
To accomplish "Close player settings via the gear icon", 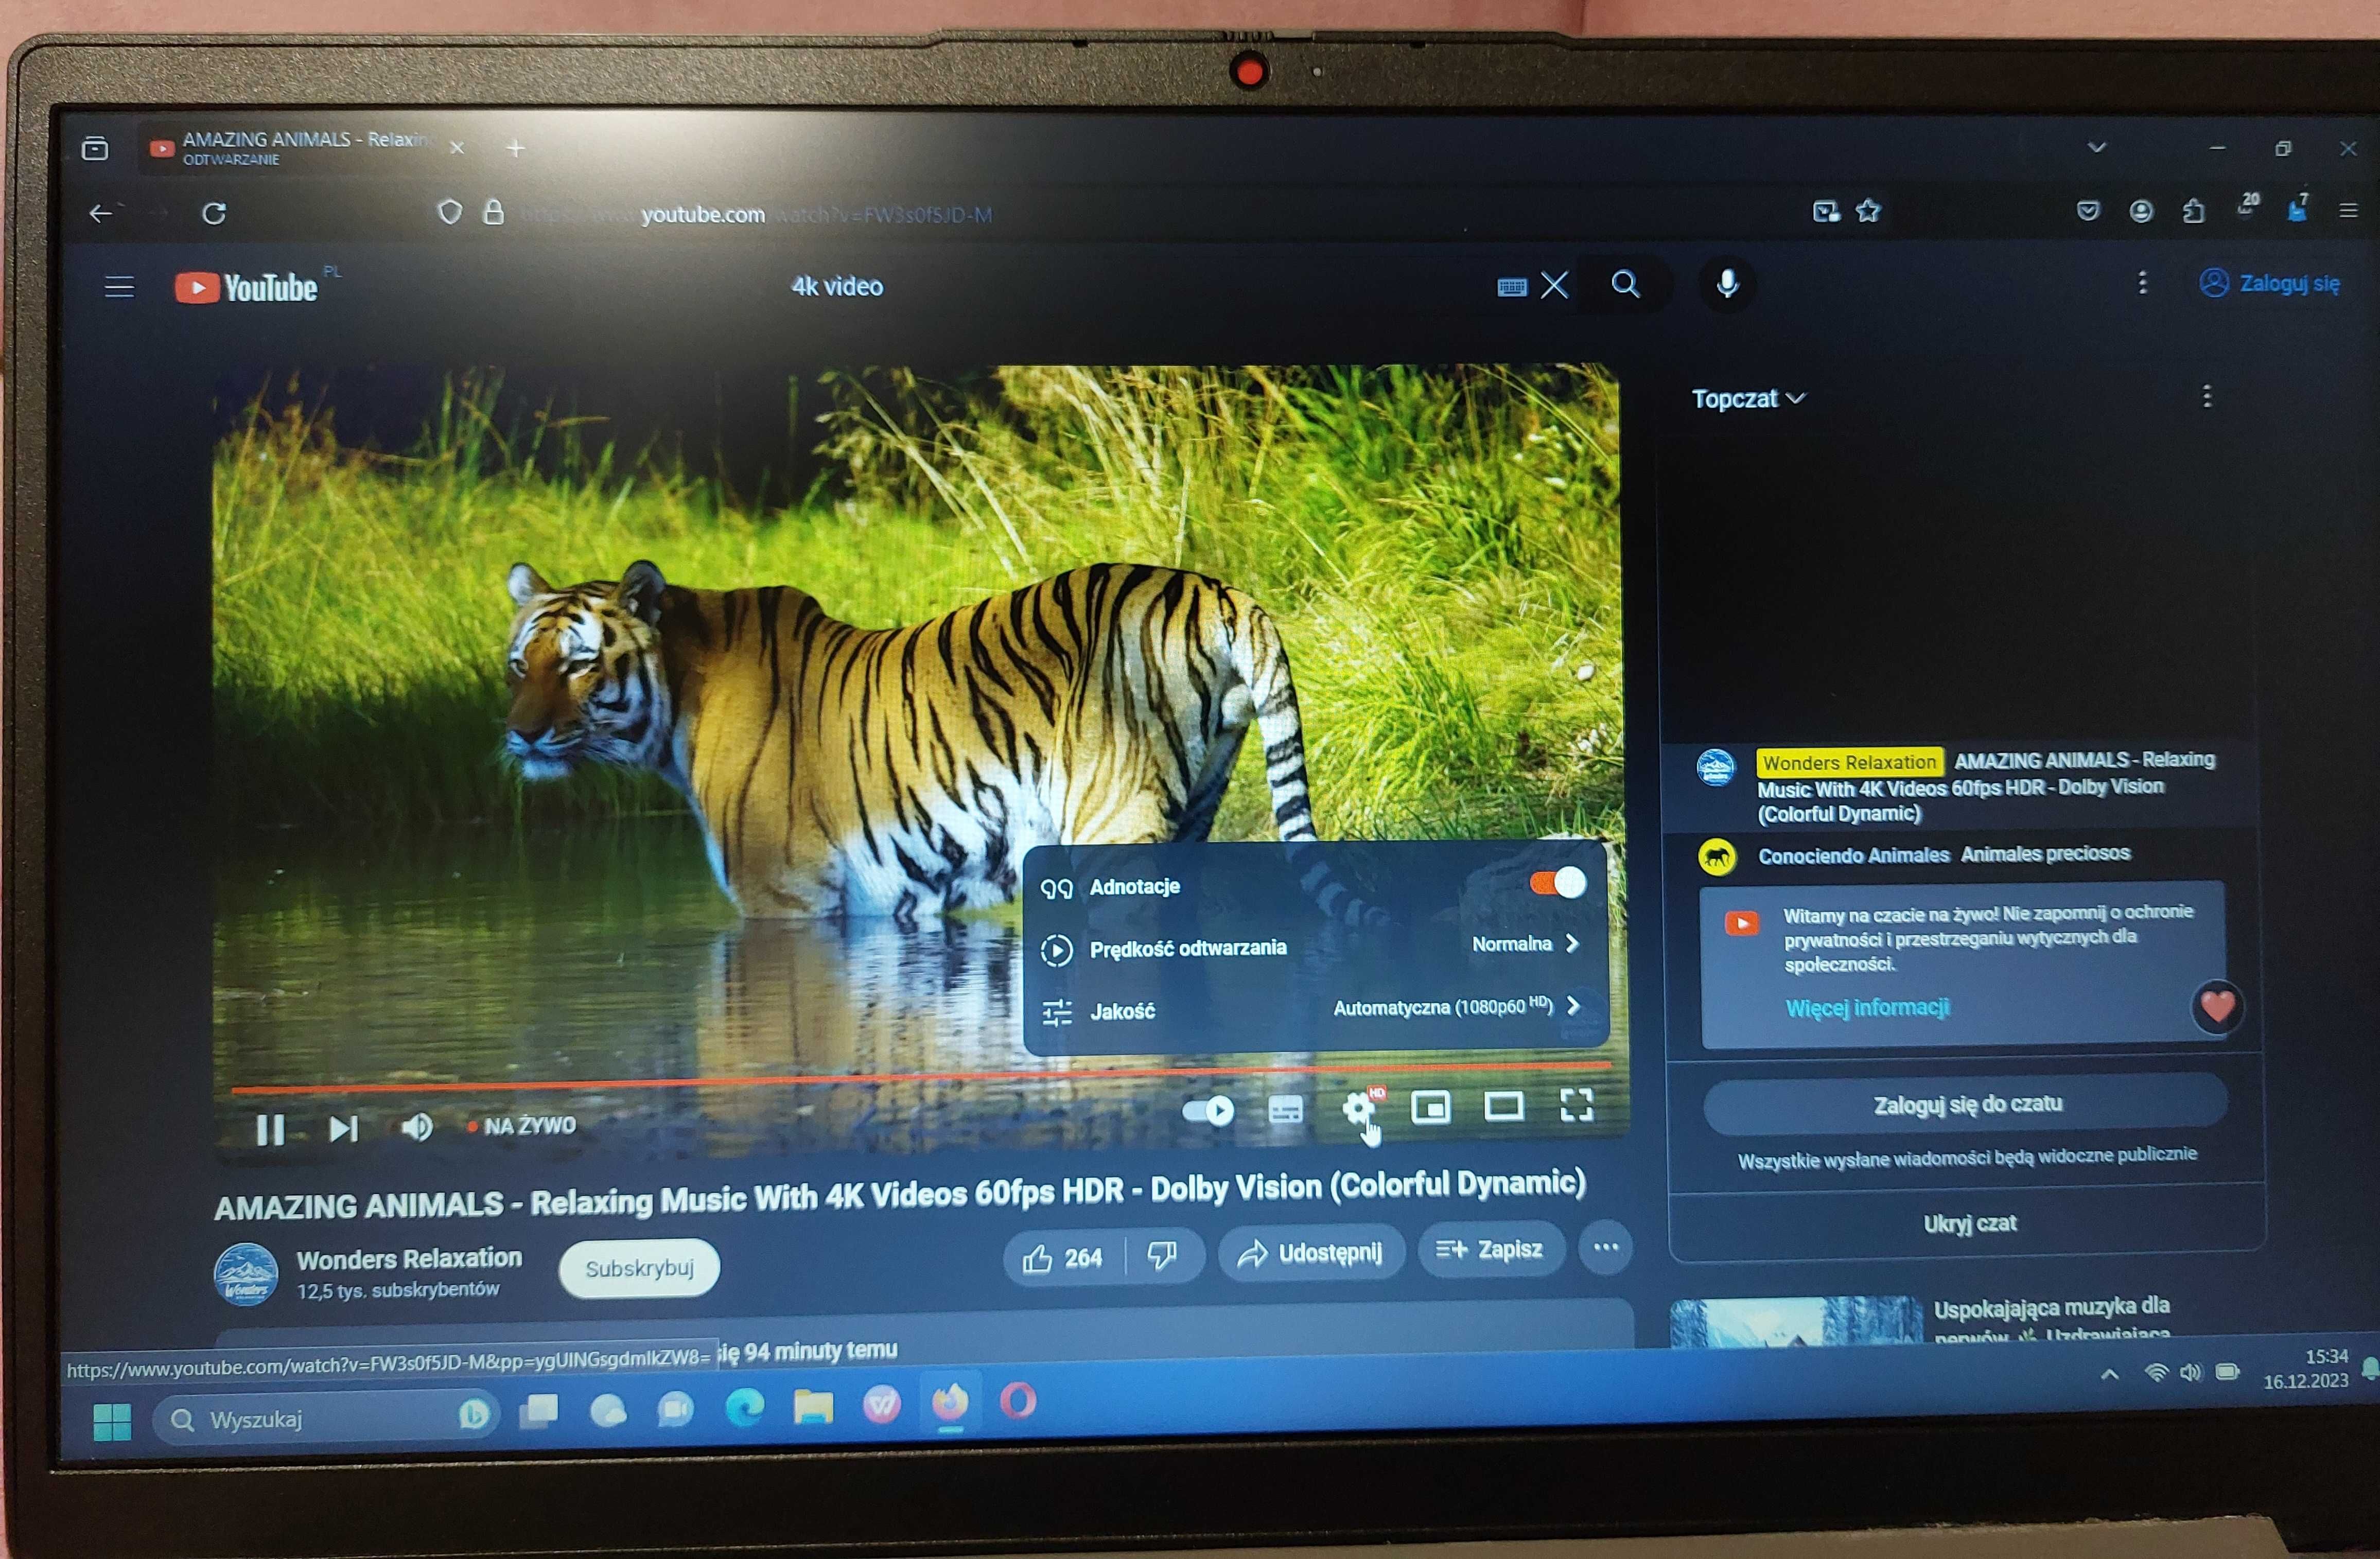I will pos(1358,1107).
